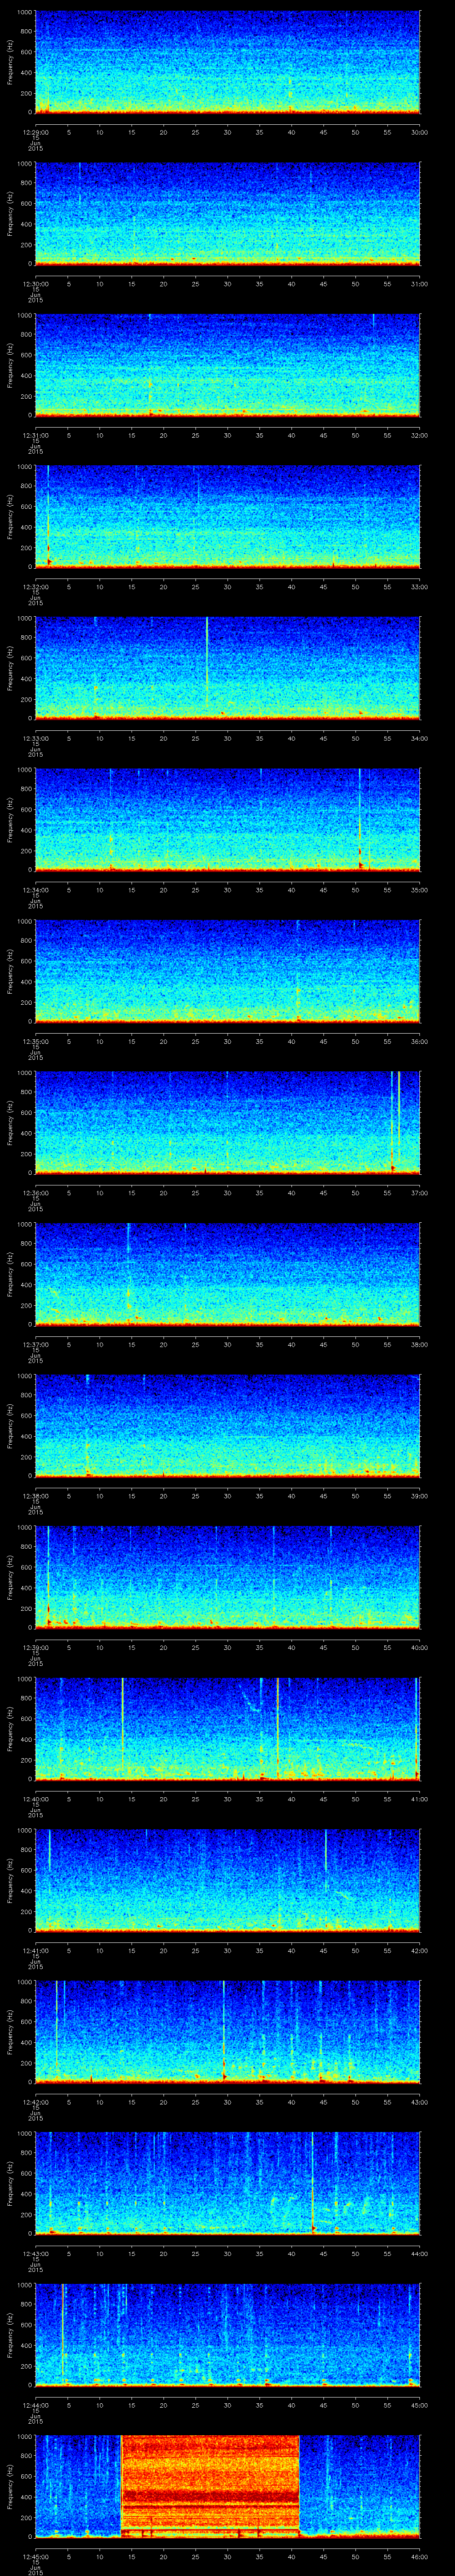Click the '15 Jun 2015' date under 12:29:00
Viewport: 455px width, 2576px height.
click(x=35, y=144)
